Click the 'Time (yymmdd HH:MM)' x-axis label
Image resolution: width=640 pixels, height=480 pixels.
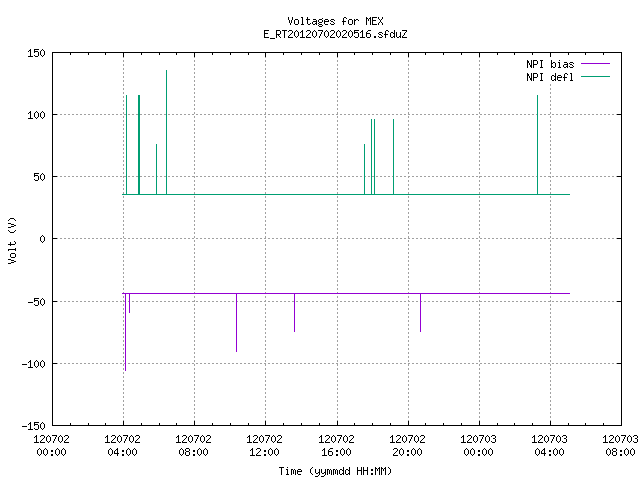click(335, 471)
